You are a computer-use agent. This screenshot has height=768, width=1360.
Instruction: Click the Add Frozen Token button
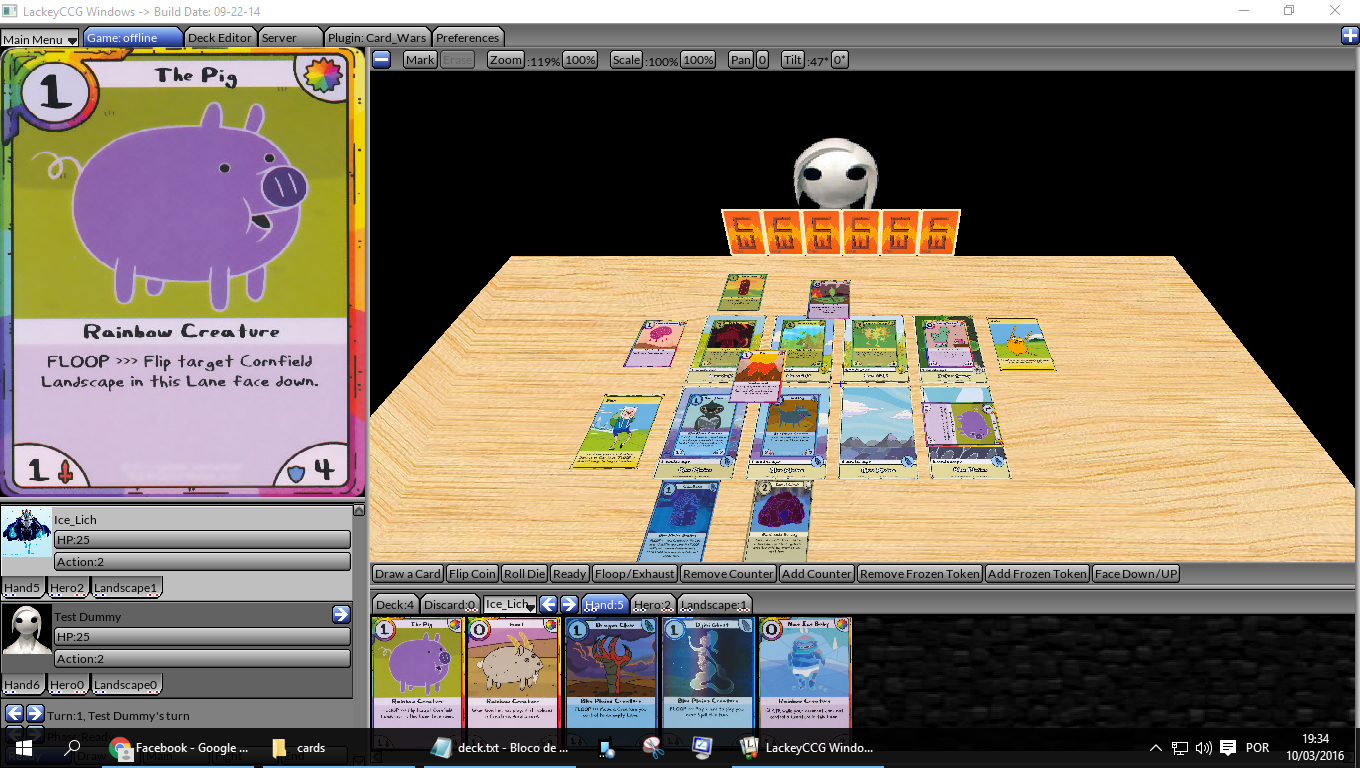(x=1037, y=573)
